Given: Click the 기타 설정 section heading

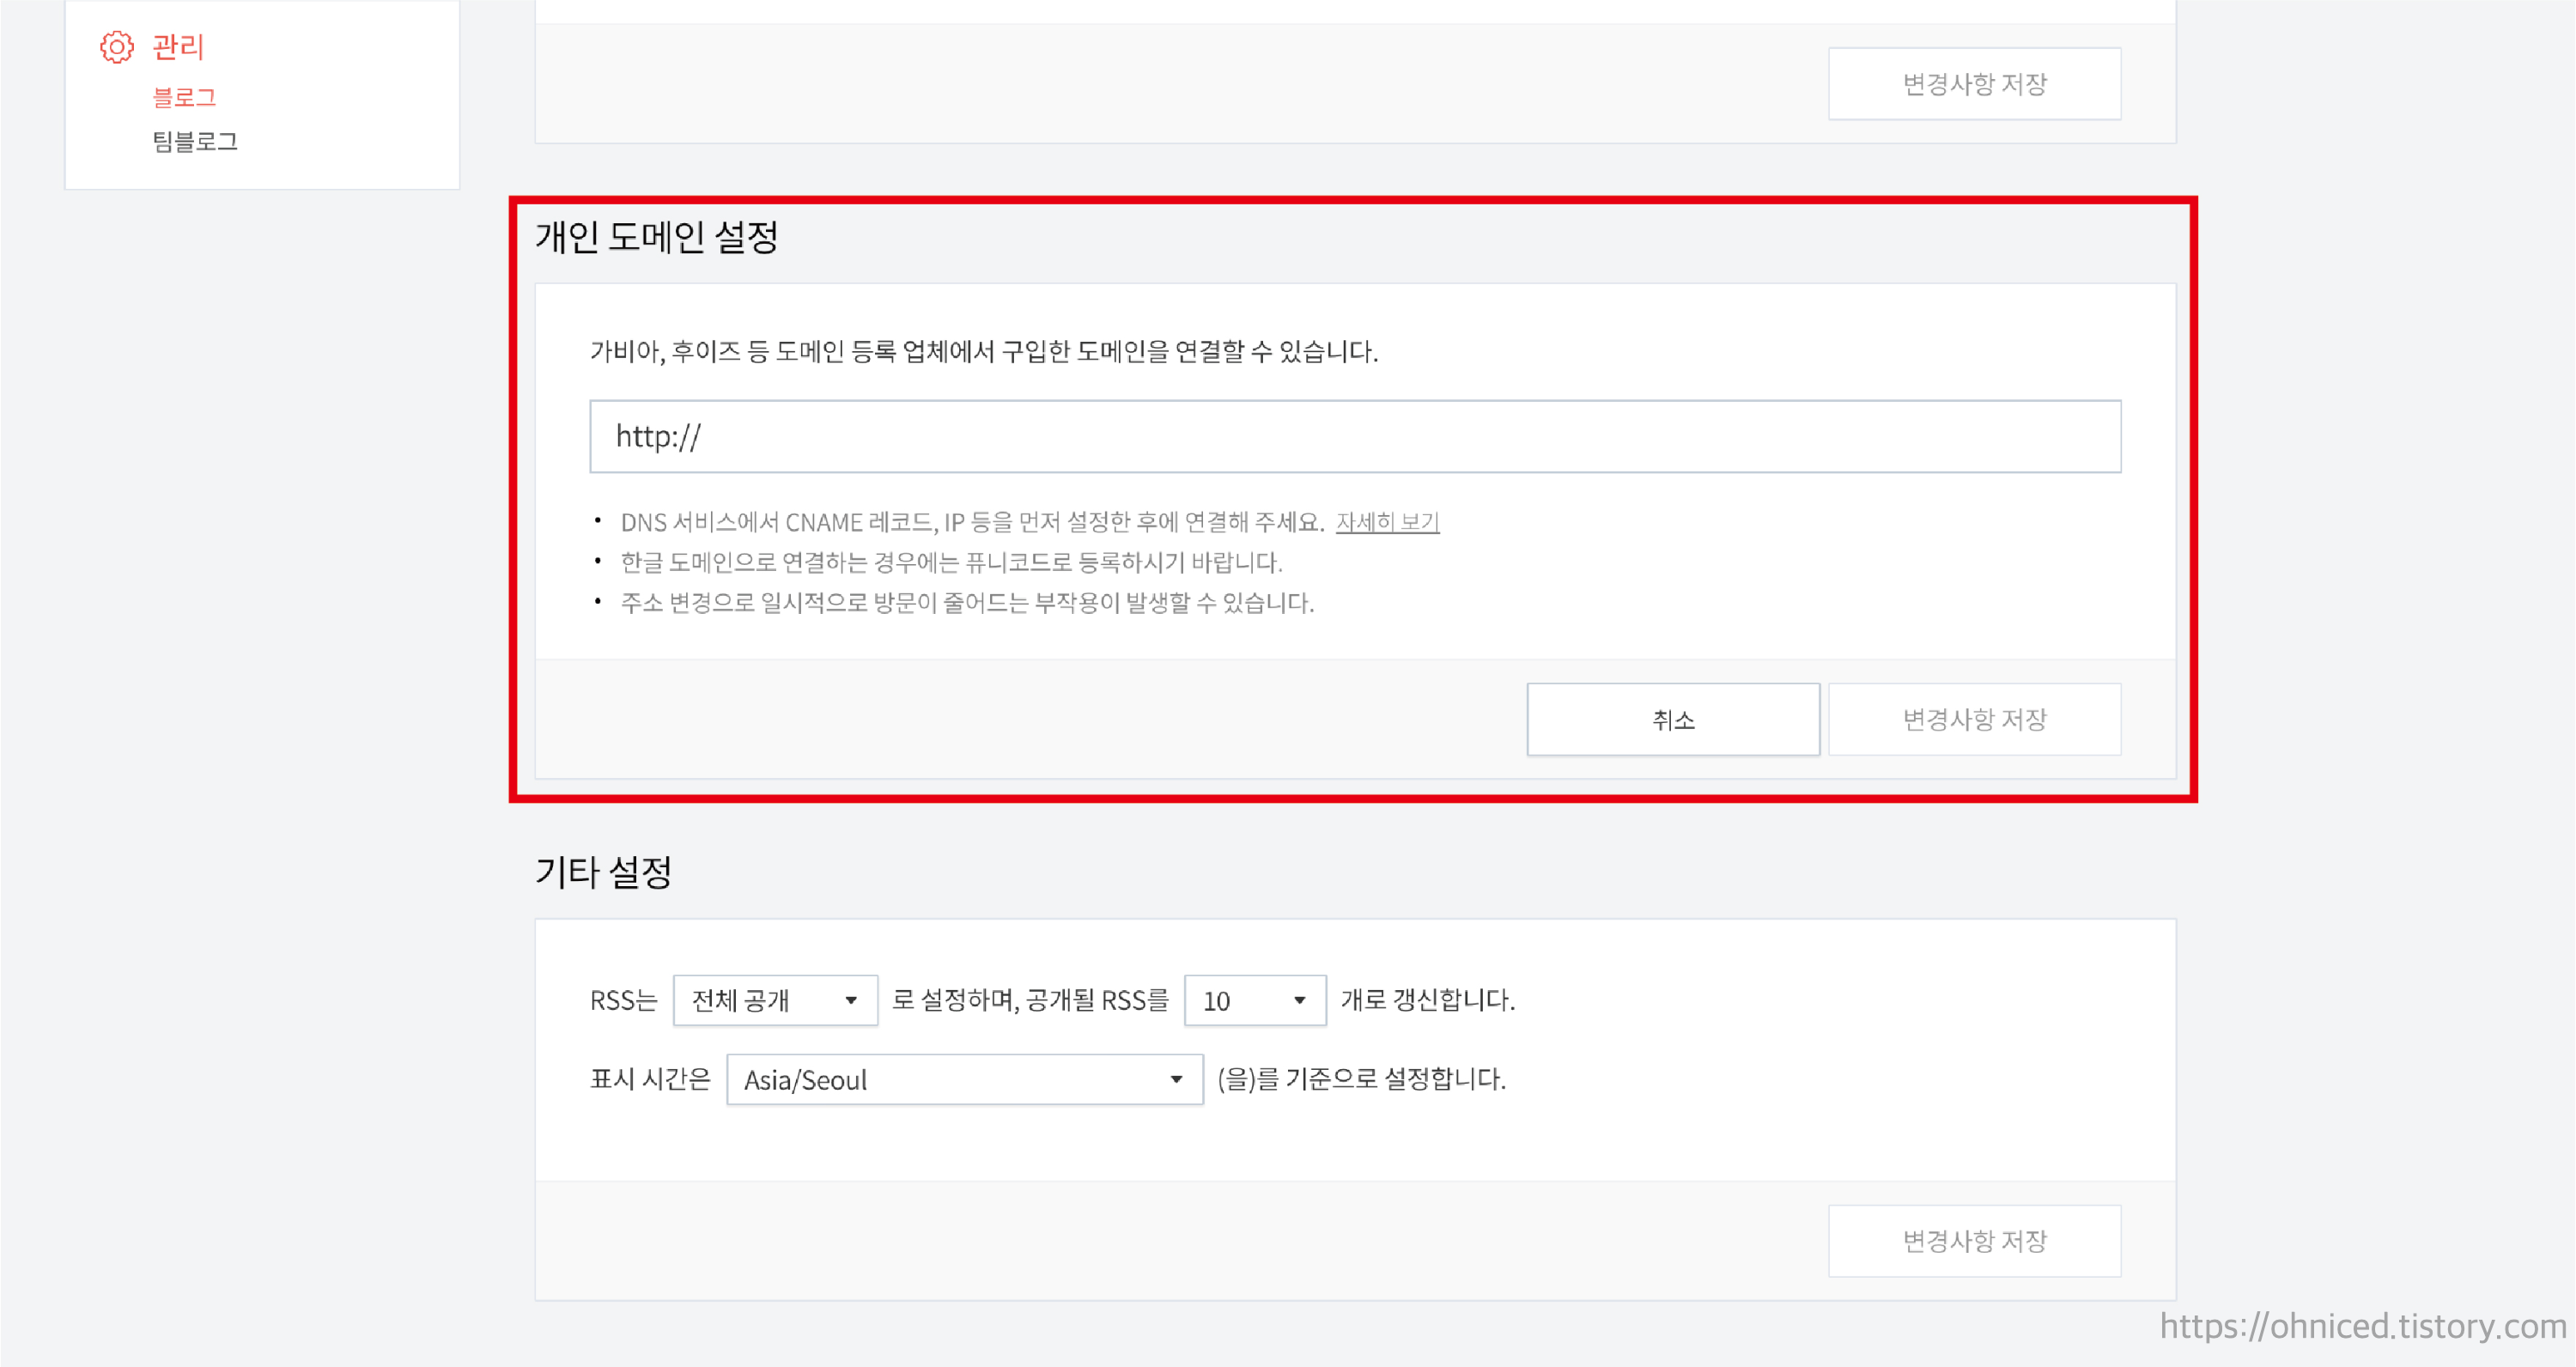Looking at the screenshot, I should [603, 871].
